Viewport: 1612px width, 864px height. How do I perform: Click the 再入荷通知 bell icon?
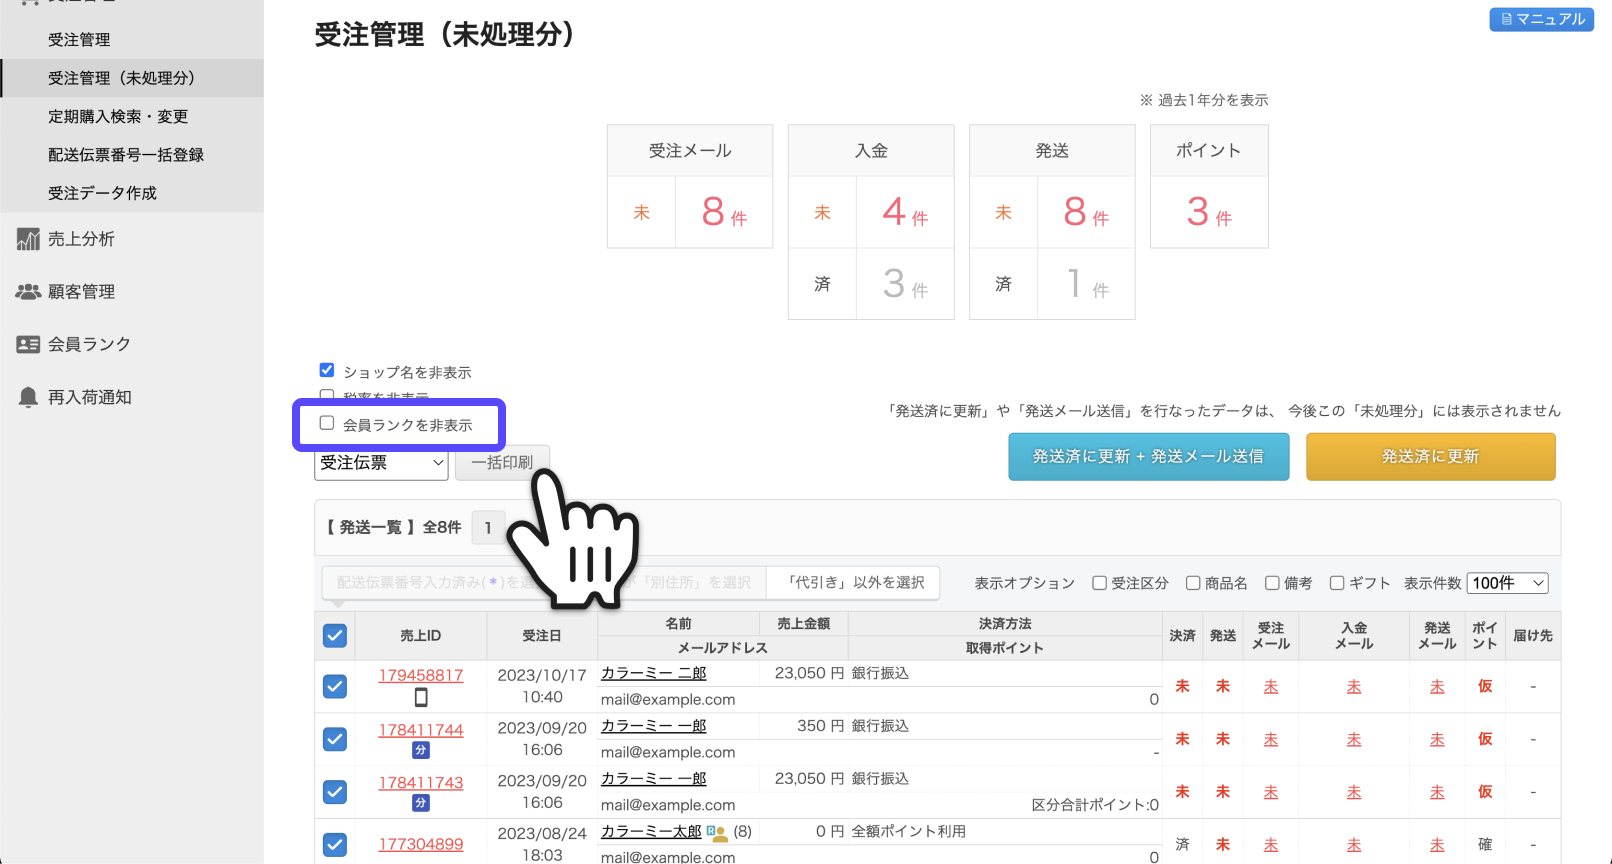pyautogui.click(x=28, y=397)
